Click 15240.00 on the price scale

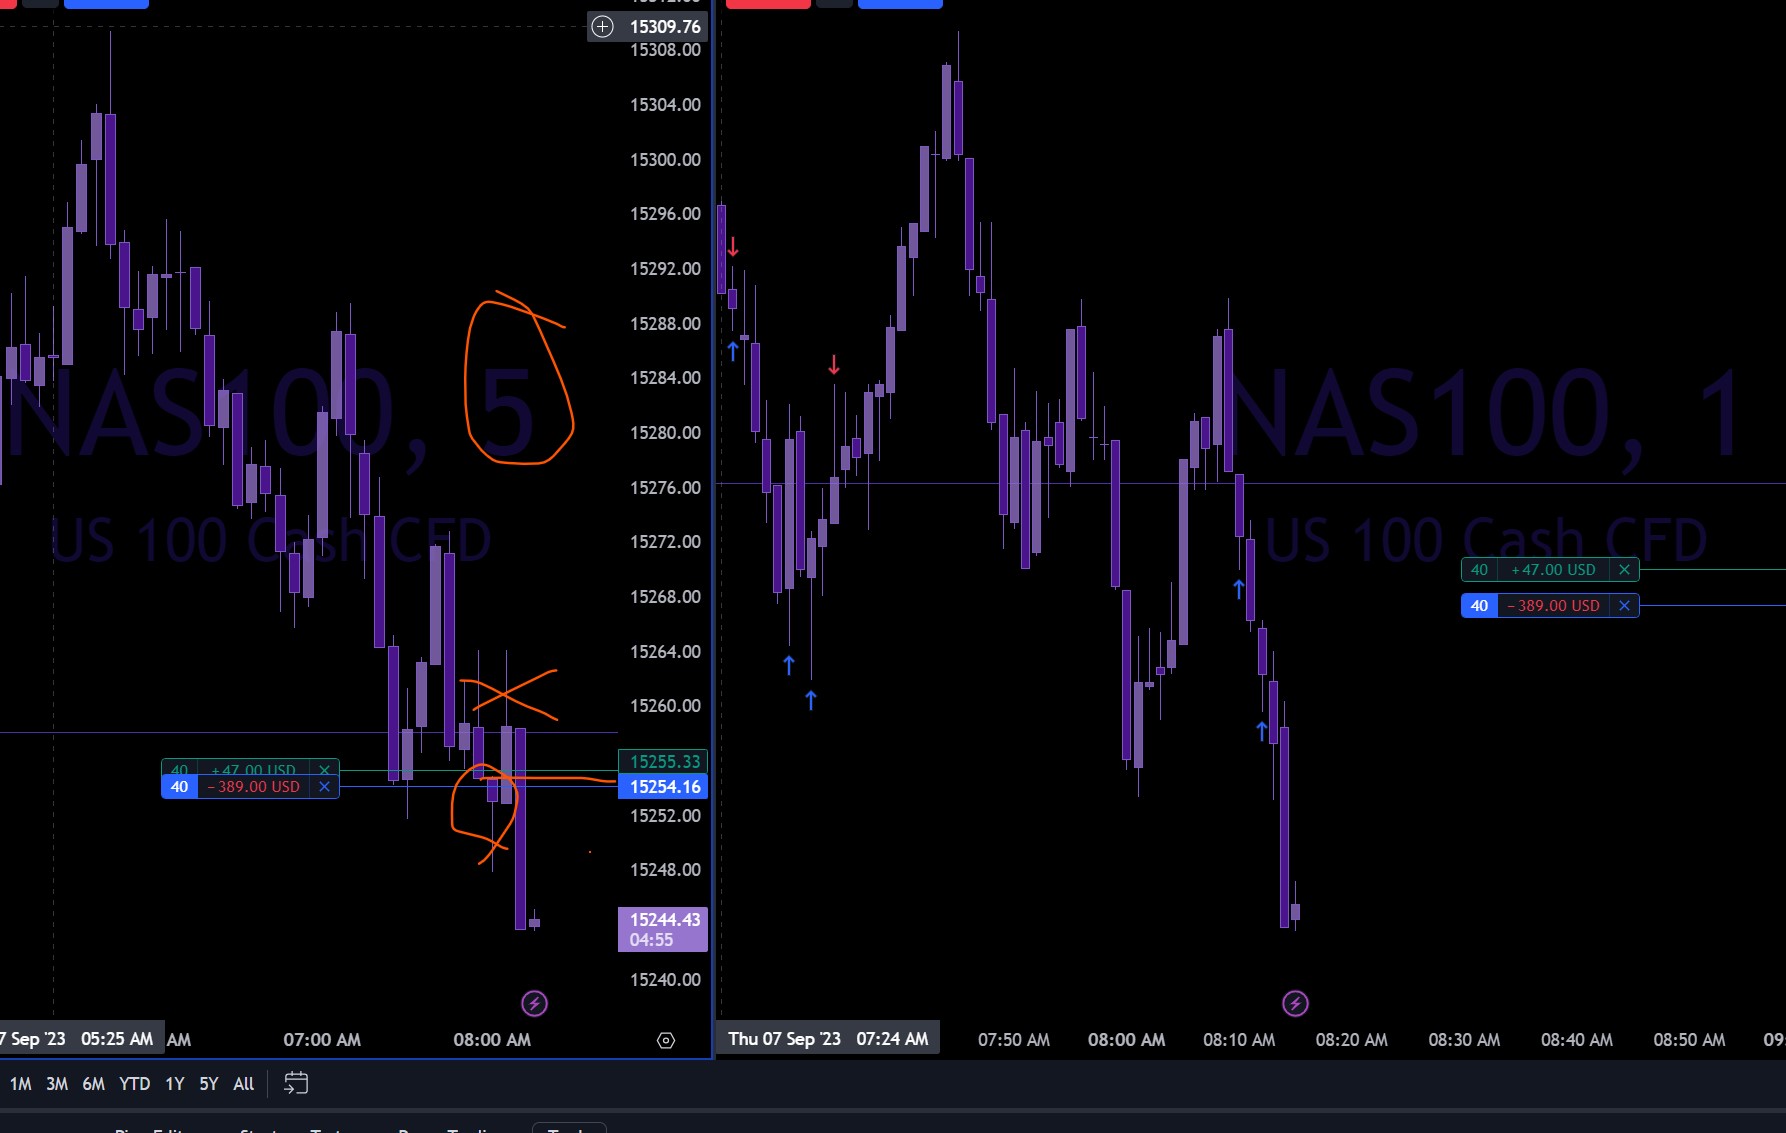(665, 980)
